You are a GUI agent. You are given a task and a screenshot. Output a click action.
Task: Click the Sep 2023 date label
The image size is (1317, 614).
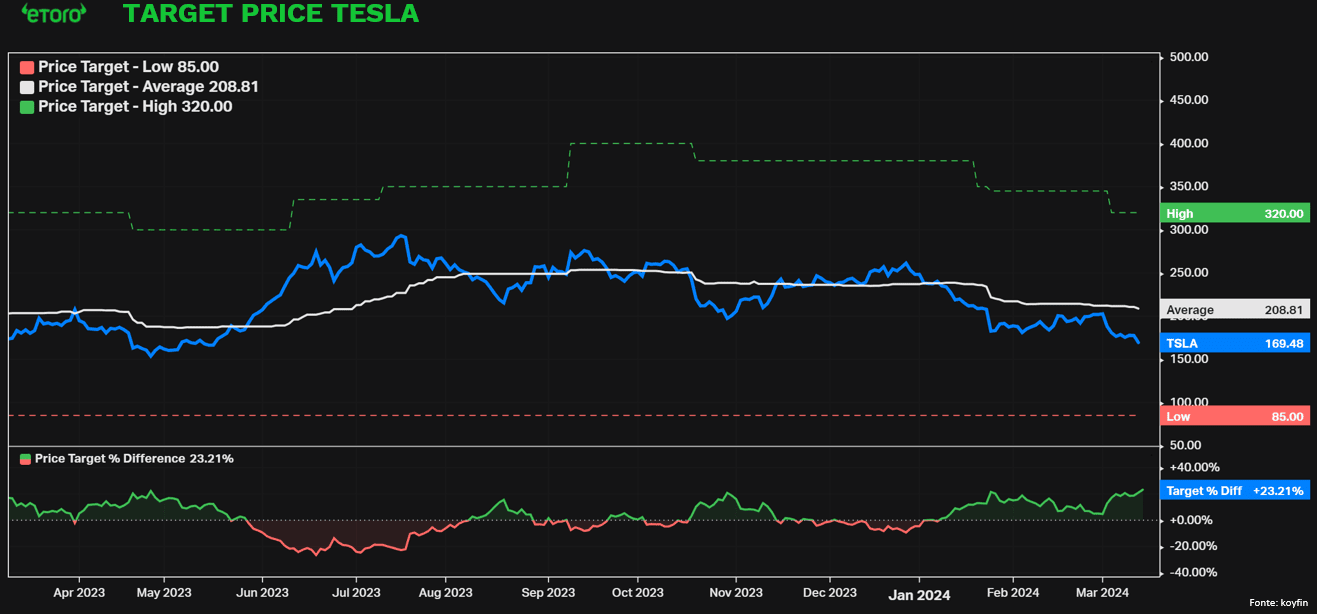pyautogui.click(x=547, y=592)
